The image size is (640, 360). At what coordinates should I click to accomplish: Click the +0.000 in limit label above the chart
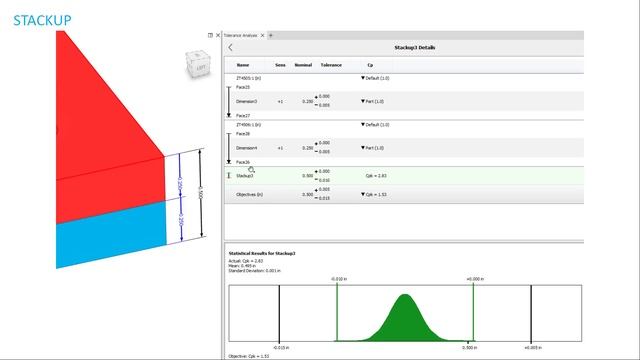point(475,279)
